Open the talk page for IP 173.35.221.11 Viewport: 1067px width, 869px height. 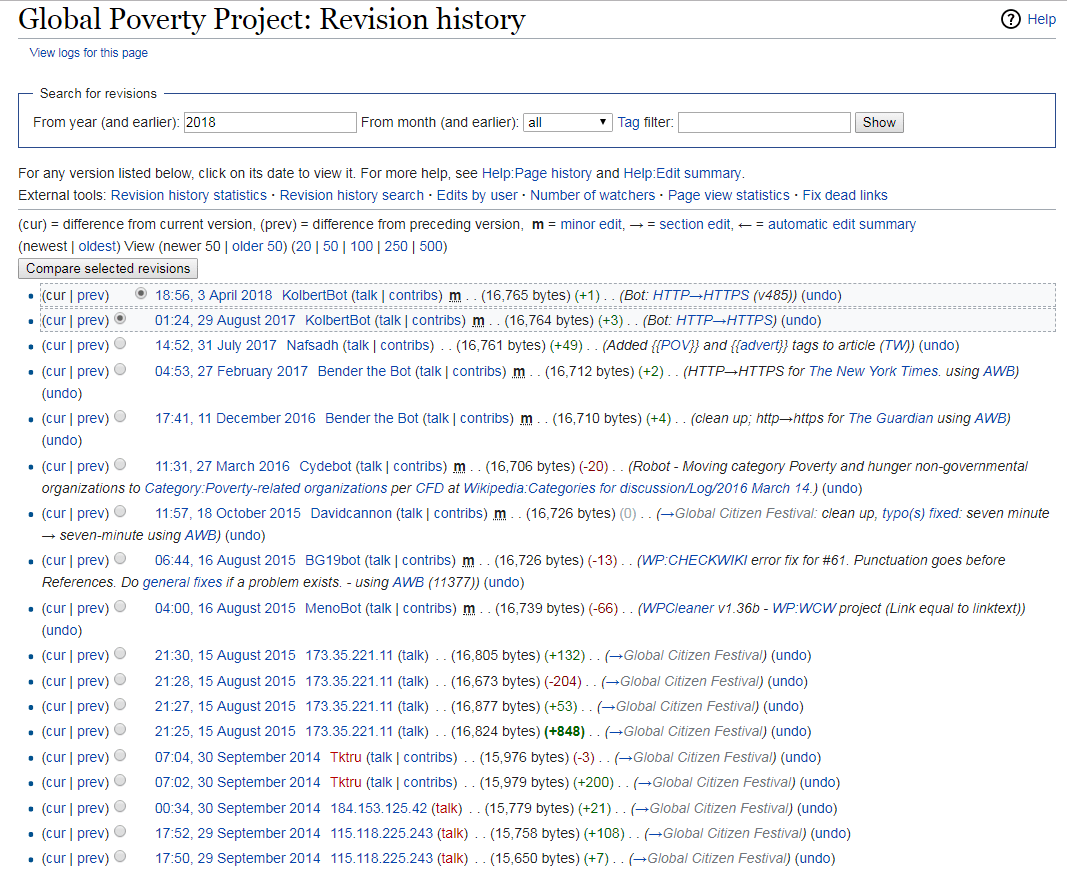[x=412, y=655]
